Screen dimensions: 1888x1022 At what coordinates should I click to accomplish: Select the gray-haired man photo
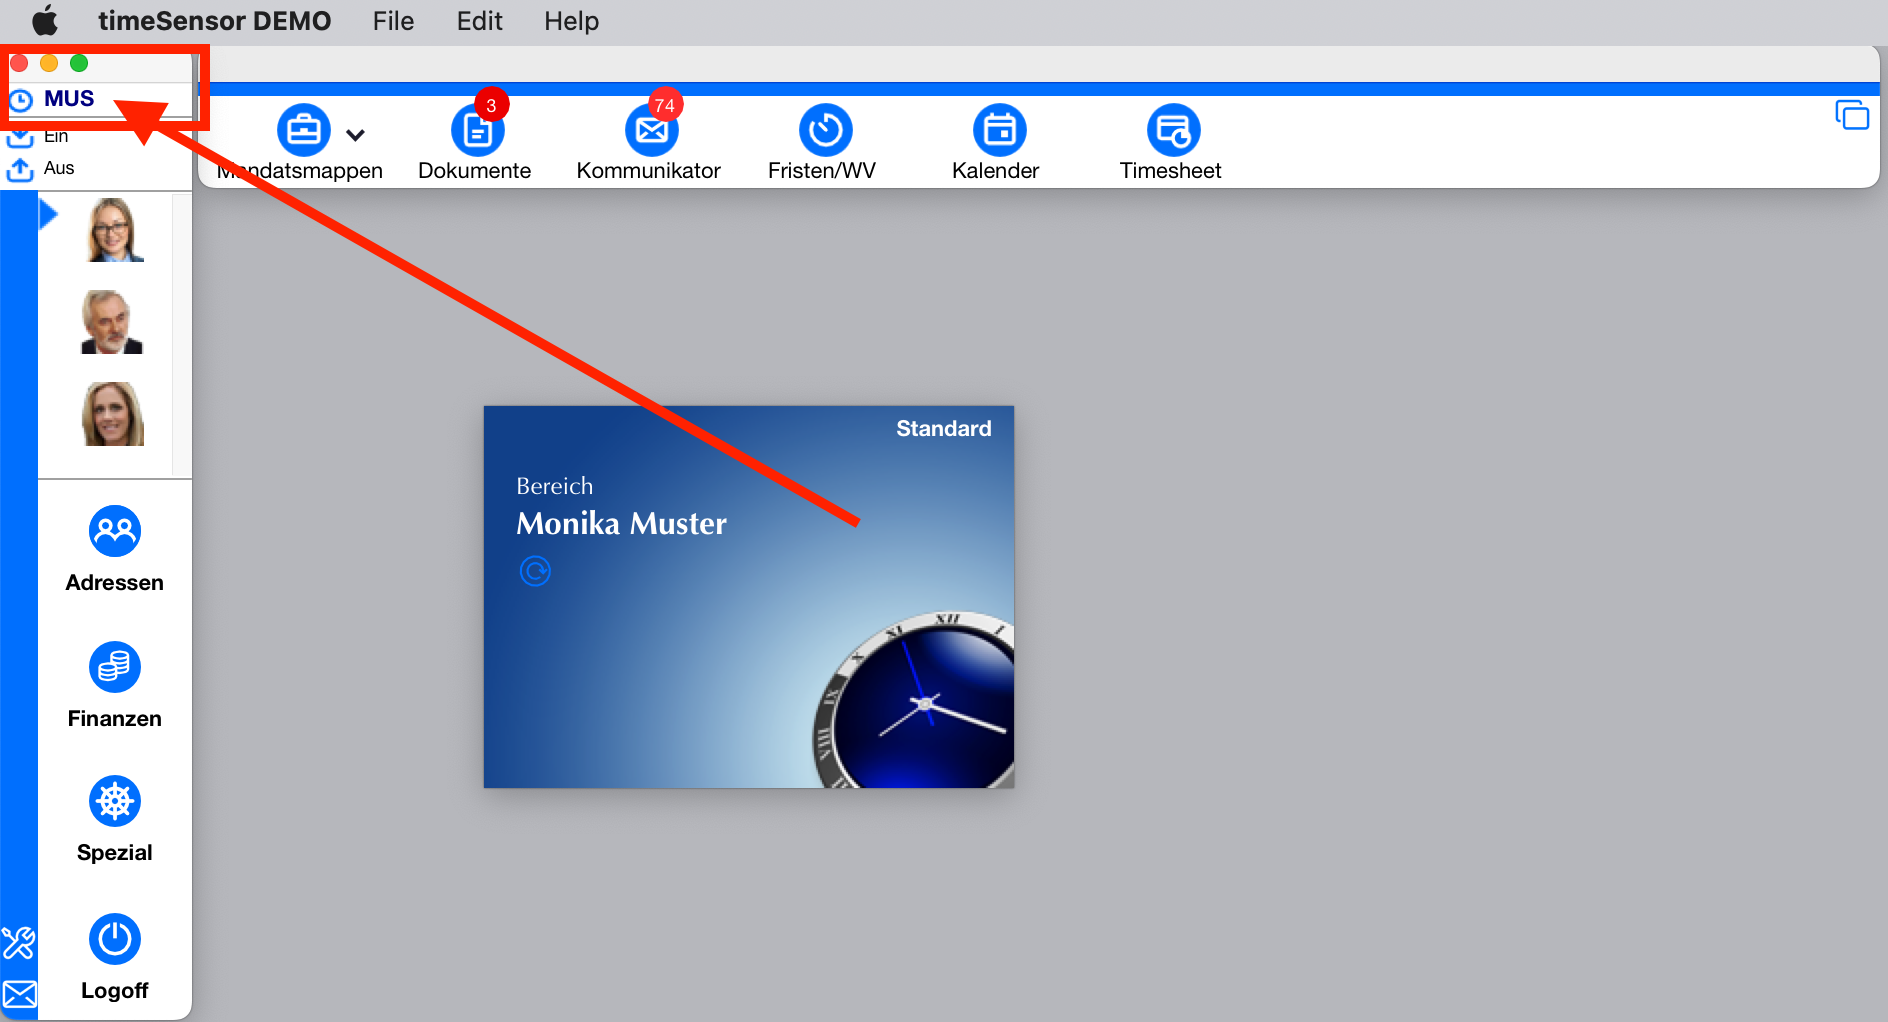(111, 322)
